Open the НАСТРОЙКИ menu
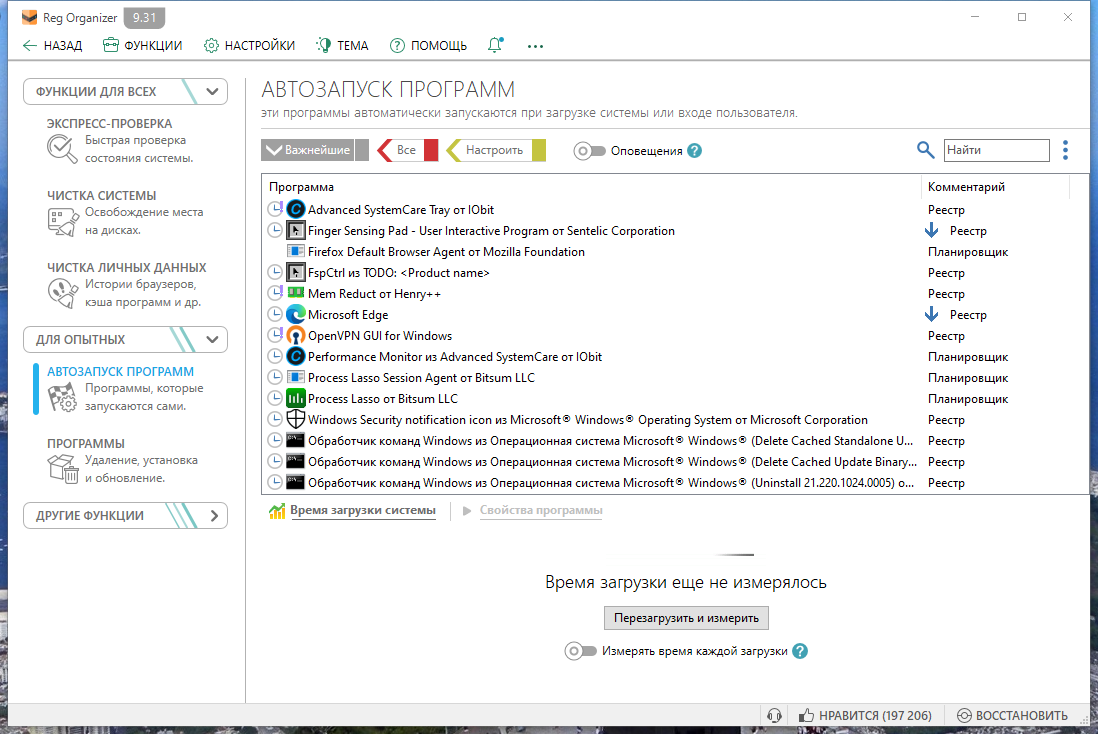The height and width of the screenshot is (734, 1098). click(x=249, y=46)
